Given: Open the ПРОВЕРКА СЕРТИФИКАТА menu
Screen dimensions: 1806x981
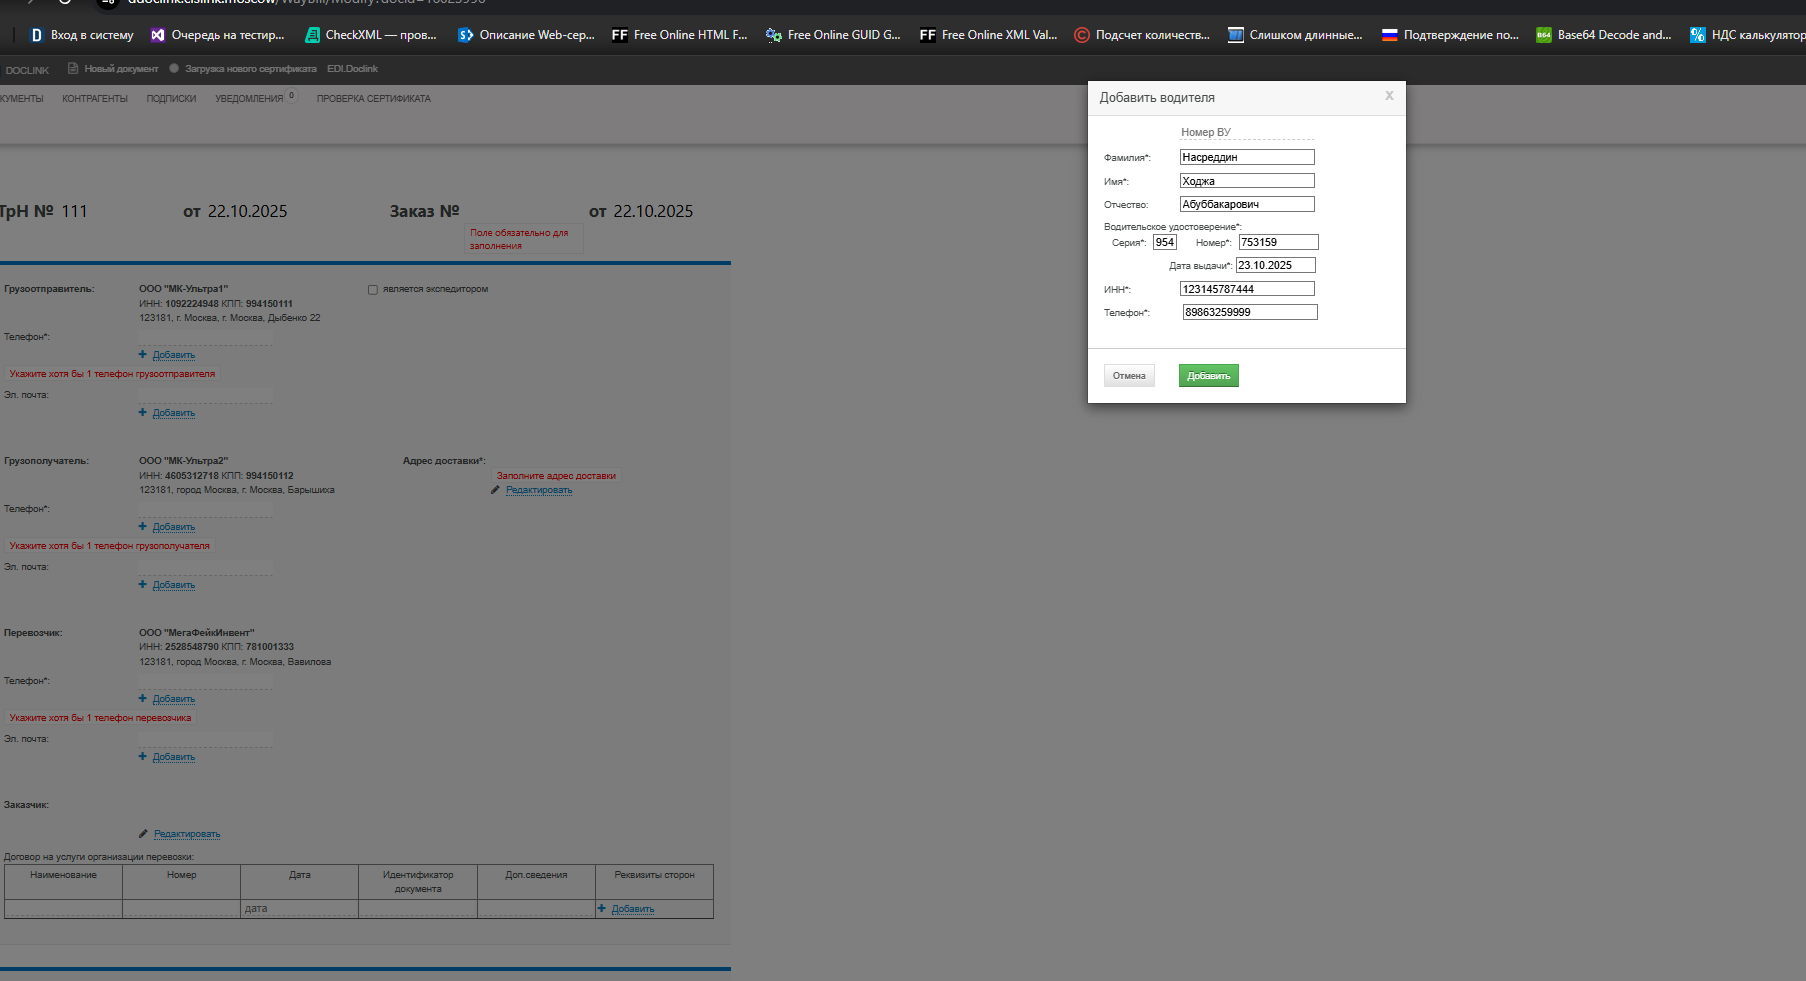Looking at the screenshot, I should [374, 99].
